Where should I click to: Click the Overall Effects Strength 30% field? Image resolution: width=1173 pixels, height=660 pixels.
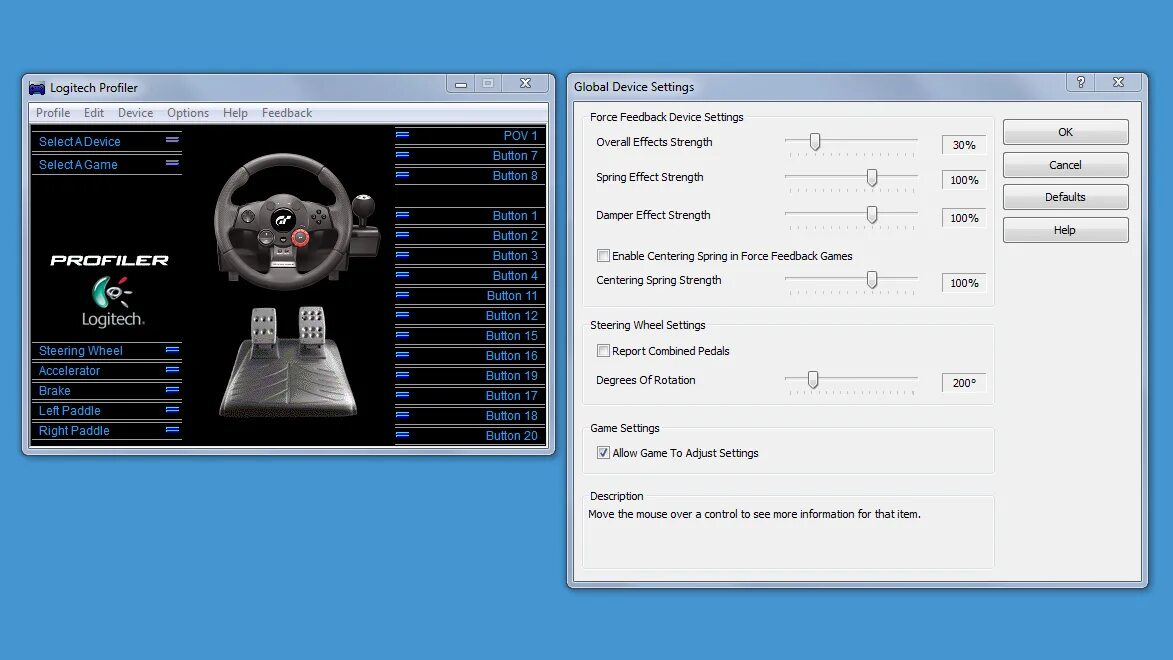pyautogui.click(x=964, y=145)
